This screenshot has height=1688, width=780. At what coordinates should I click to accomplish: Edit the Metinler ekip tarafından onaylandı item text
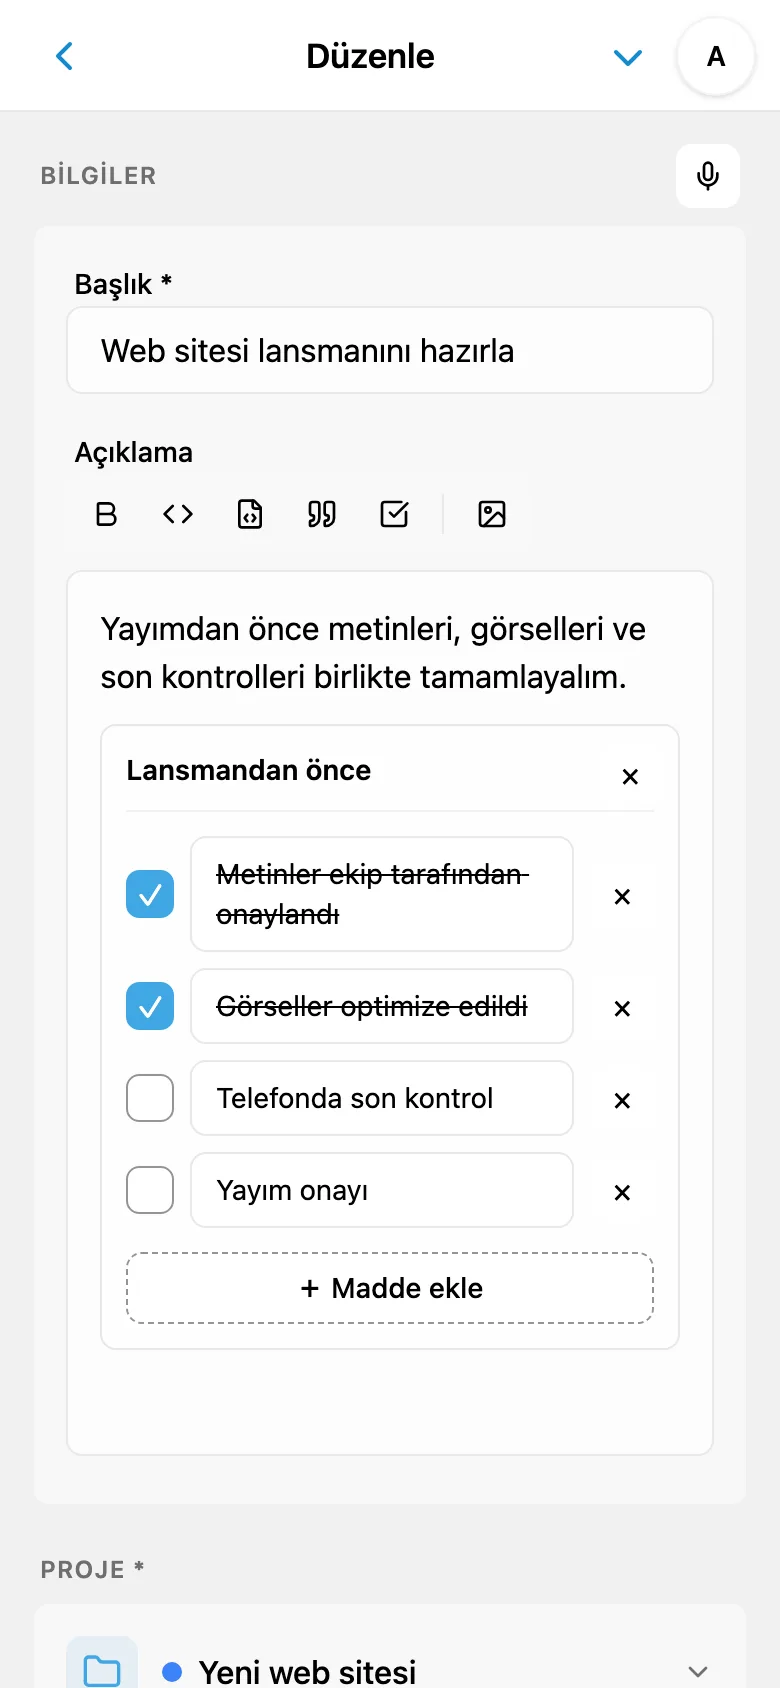coord(382,894)
